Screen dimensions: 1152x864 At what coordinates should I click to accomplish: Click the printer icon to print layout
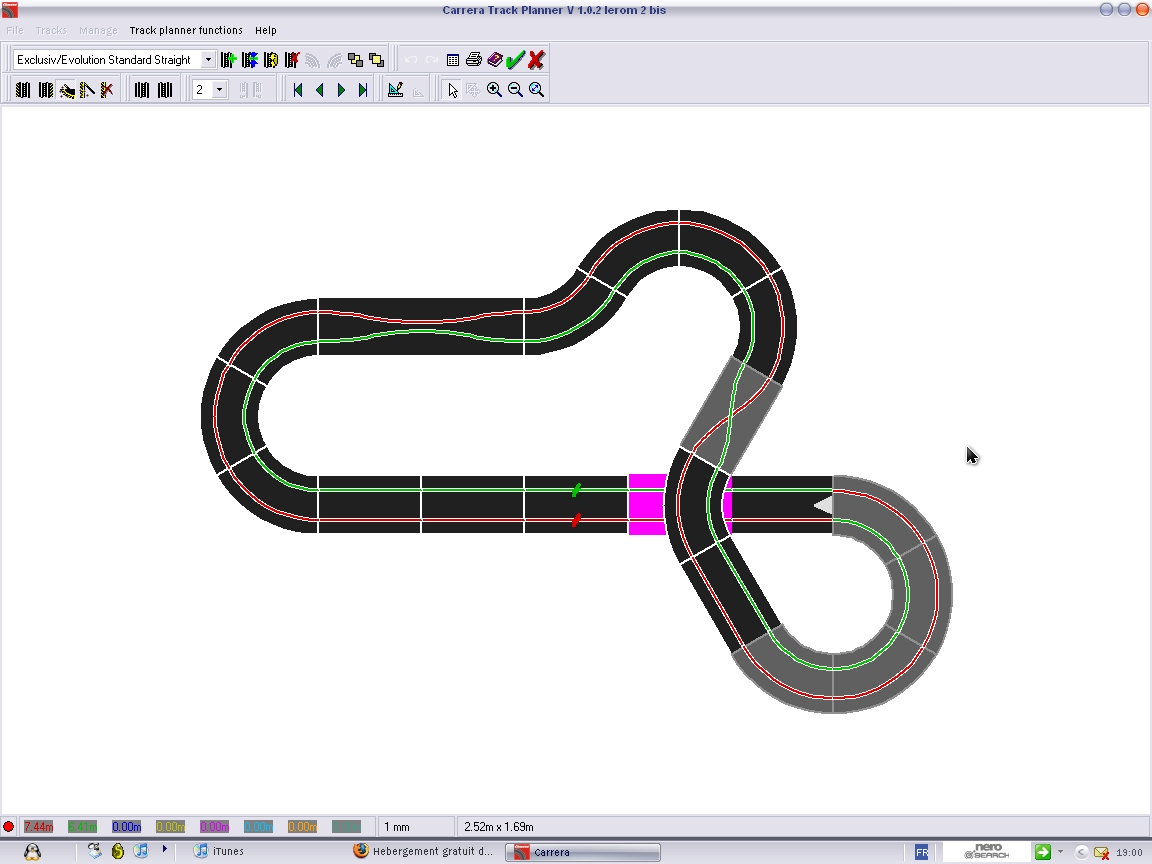474,60
